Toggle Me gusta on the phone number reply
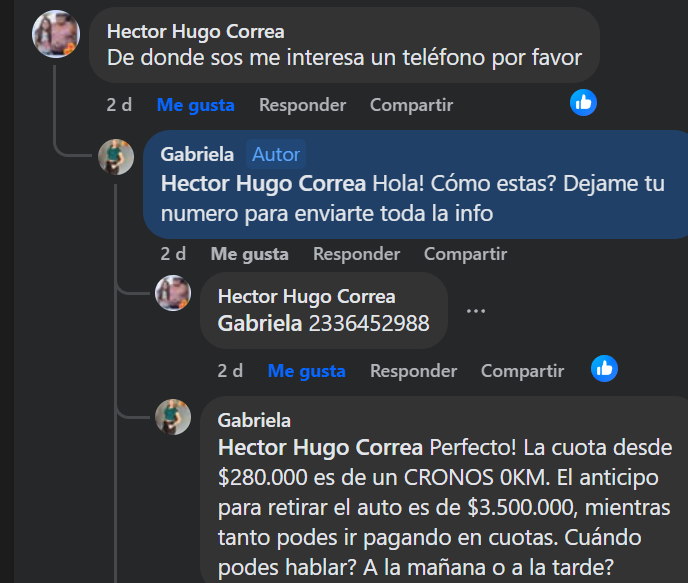 point(306,371)
